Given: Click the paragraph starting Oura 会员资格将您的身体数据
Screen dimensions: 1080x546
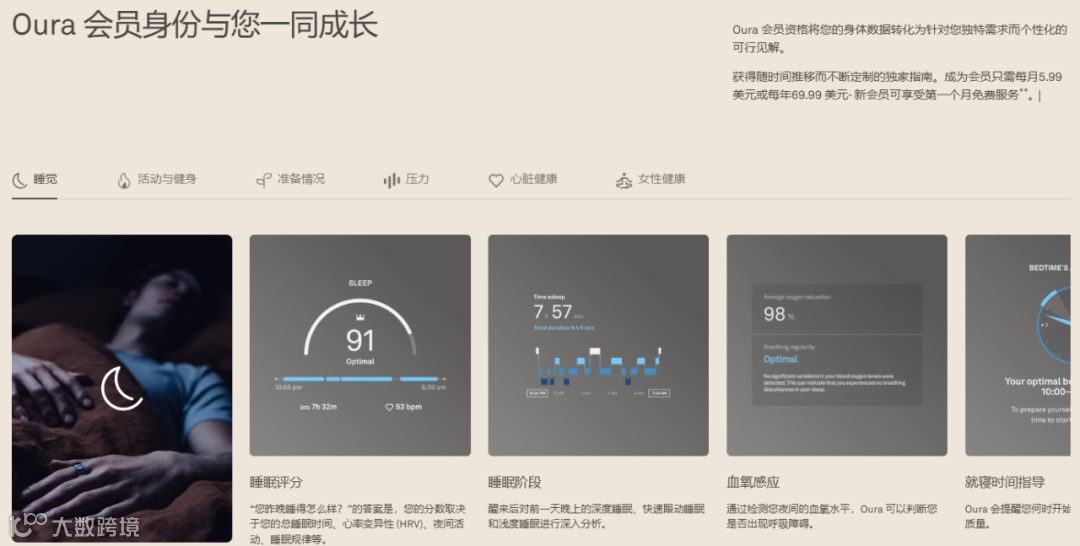Looking at the screenshot, I should click(900, 39).
